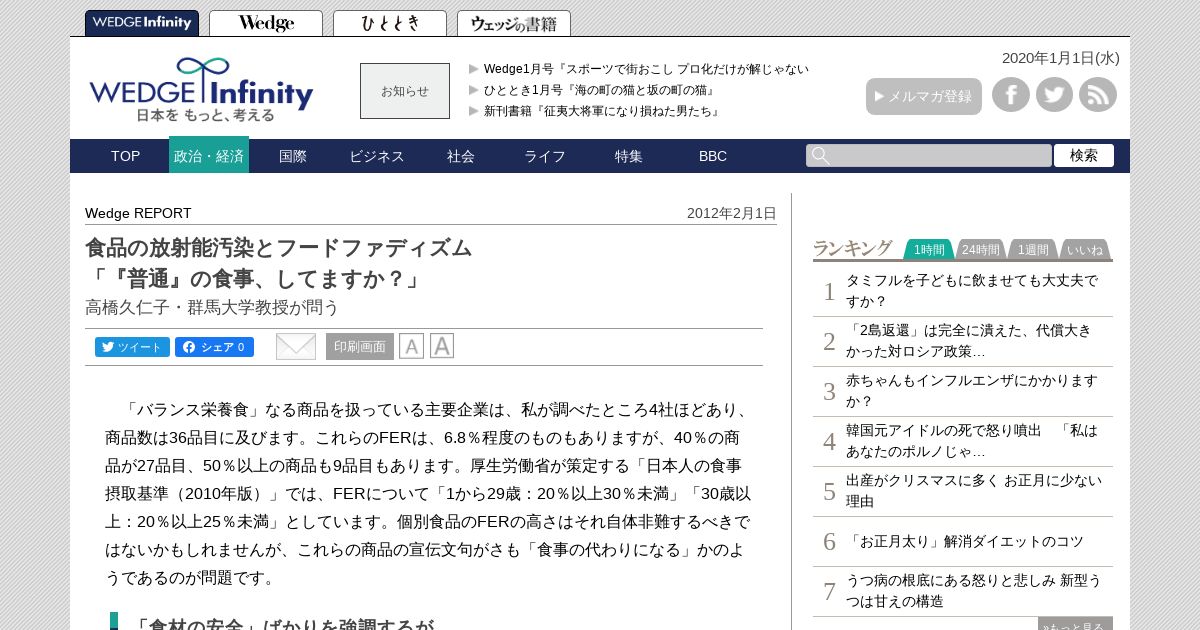The image size is (1200, 630).
Task: Open BBC navigation item
Action: 713,156
